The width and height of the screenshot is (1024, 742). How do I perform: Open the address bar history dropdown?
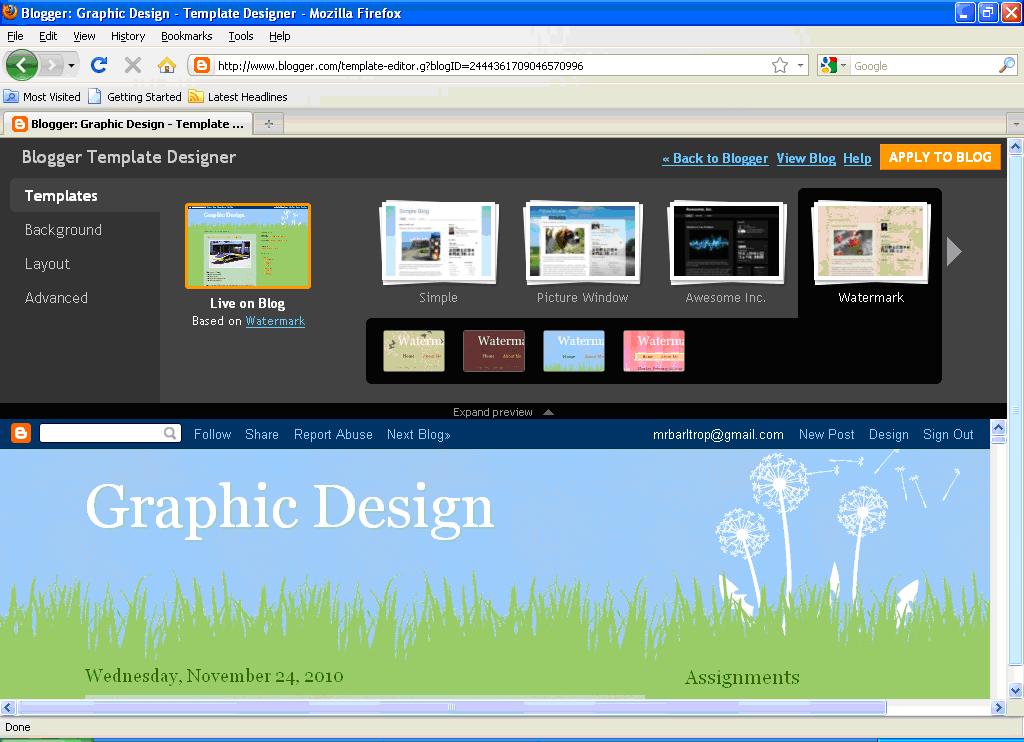pyautogui.click(x=800, y=65)
